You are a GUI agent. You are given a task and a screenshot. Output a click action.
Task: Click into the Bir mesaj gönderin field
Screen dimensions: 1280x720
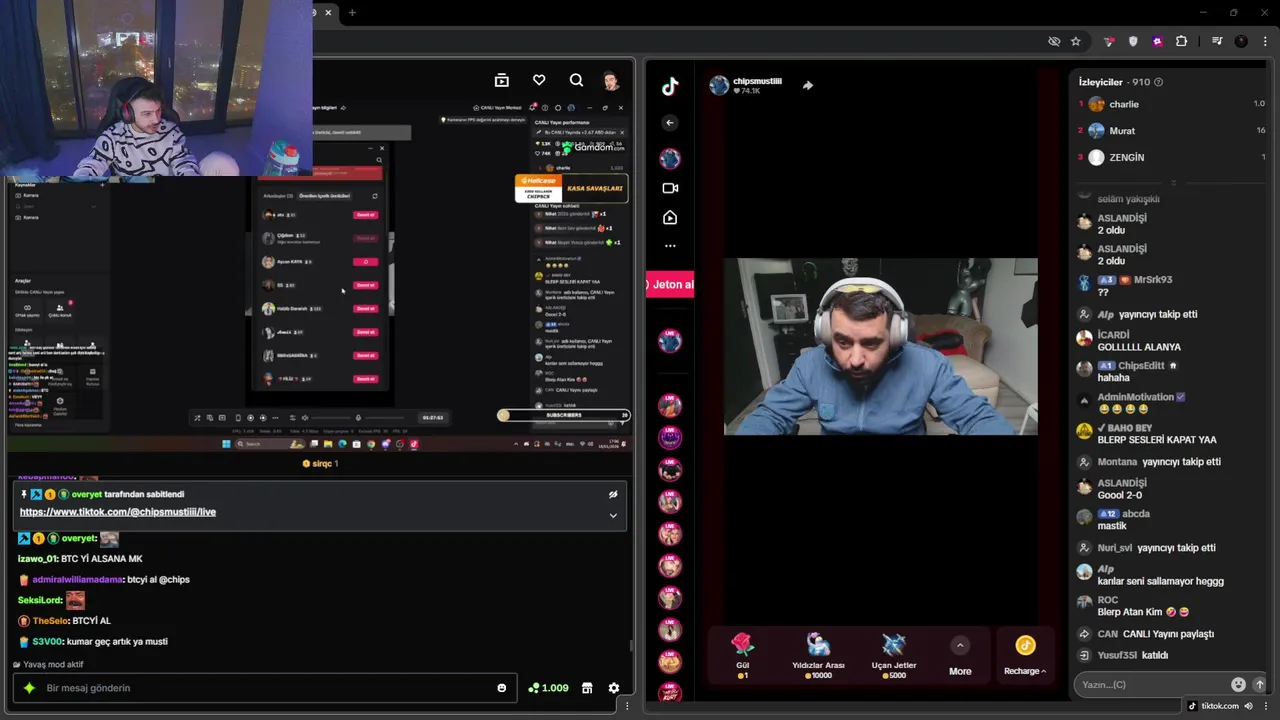265,688
